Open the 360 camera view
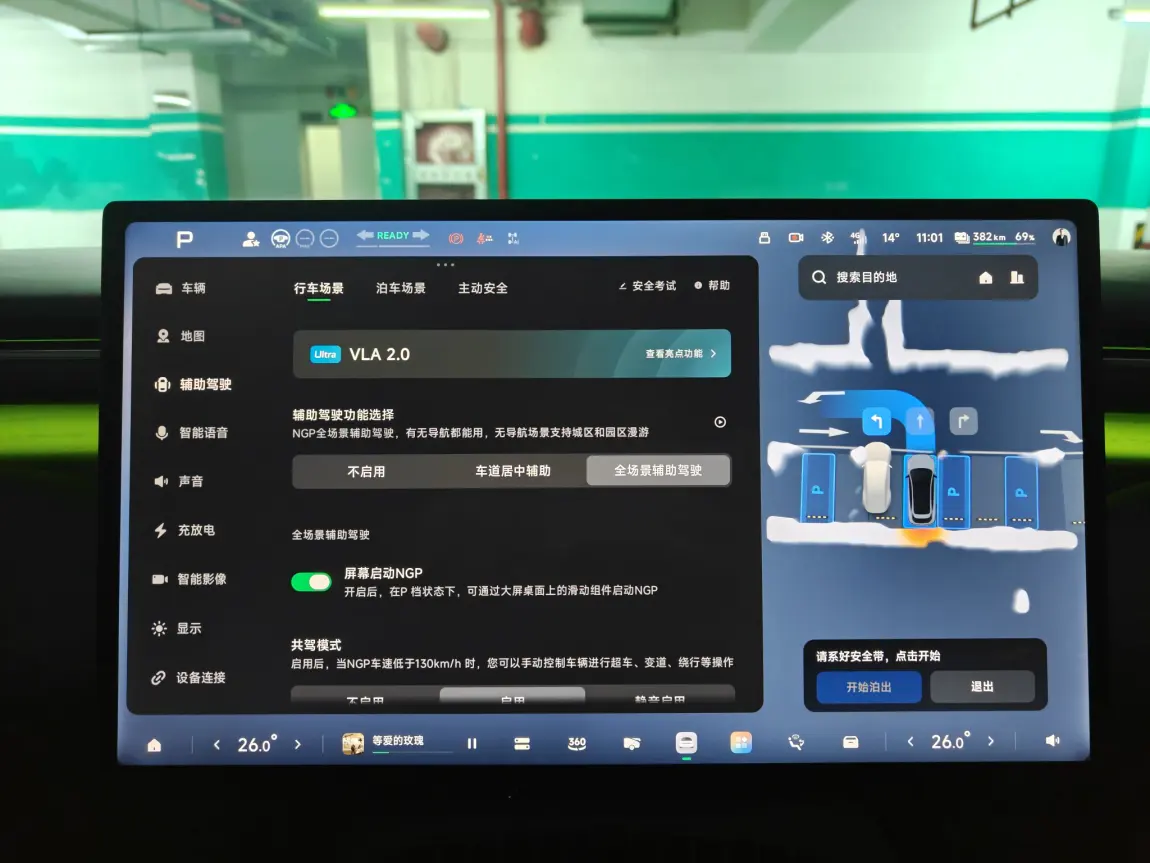Viewport: 1150px width, 863px height. 577,743
